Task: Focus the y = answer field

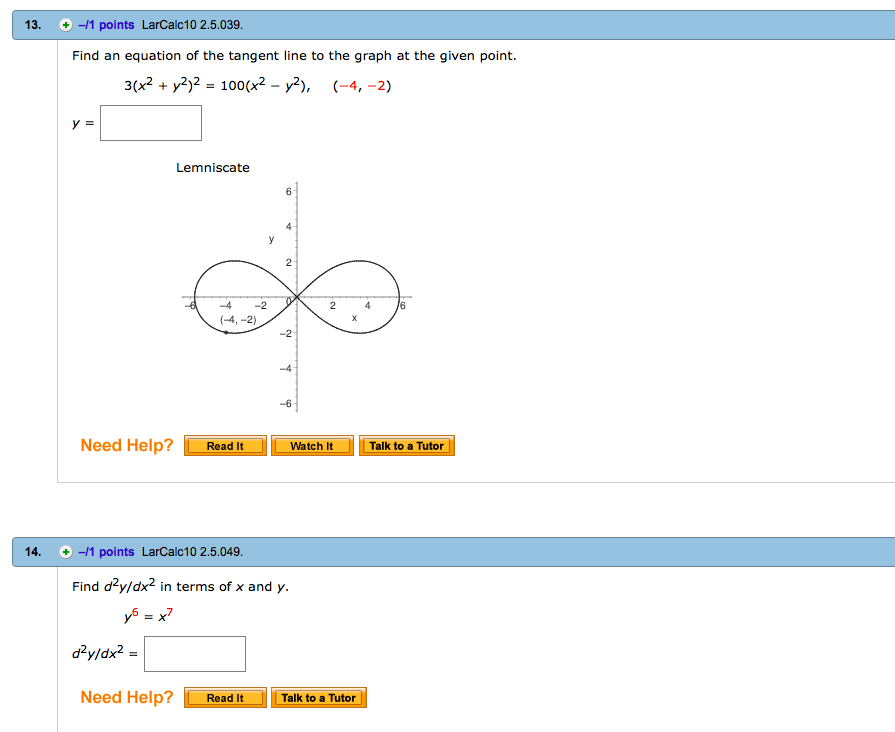Action: coord(151,123)
